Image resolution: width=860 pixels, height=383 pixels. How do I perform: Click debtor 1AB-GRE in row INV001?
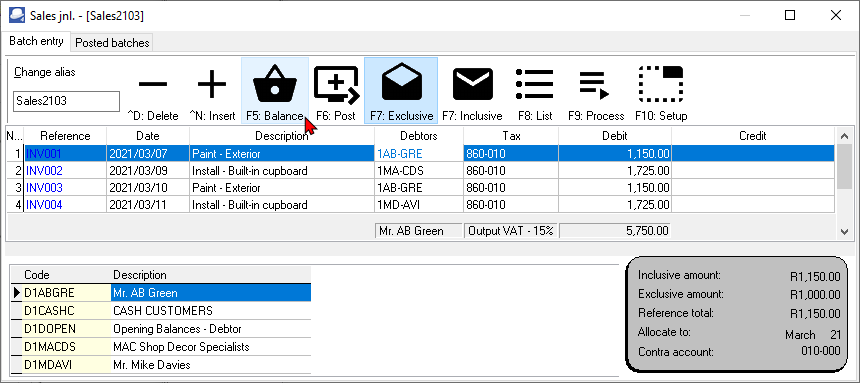point(419,154)
